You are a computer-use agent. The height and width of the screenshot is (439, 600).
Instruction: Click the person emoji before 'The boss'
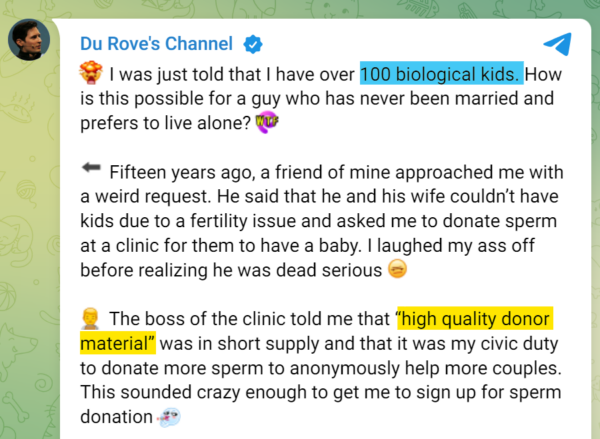(x=90, y=319)
